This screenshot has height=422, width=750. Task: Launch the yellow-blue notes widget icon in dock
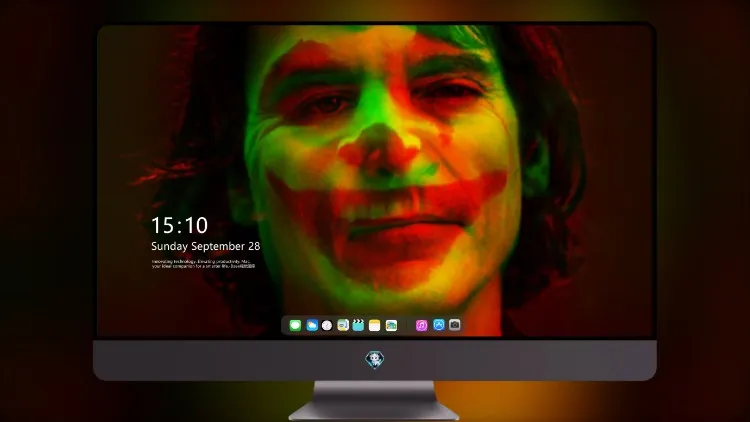[343, 325]
